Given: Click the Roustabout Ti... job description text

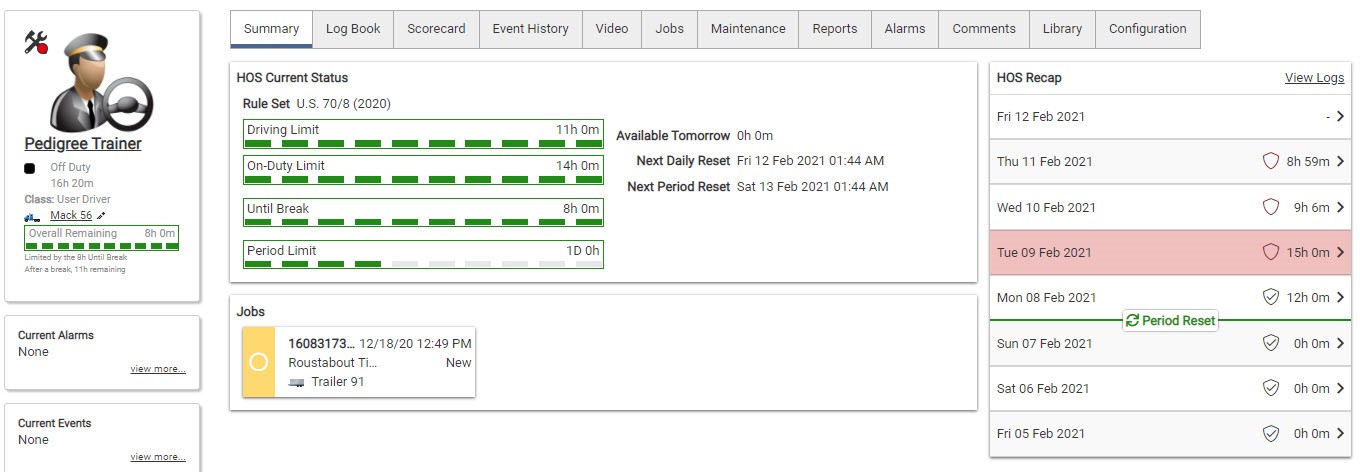Looking at the screenshot, I should 333,363.
